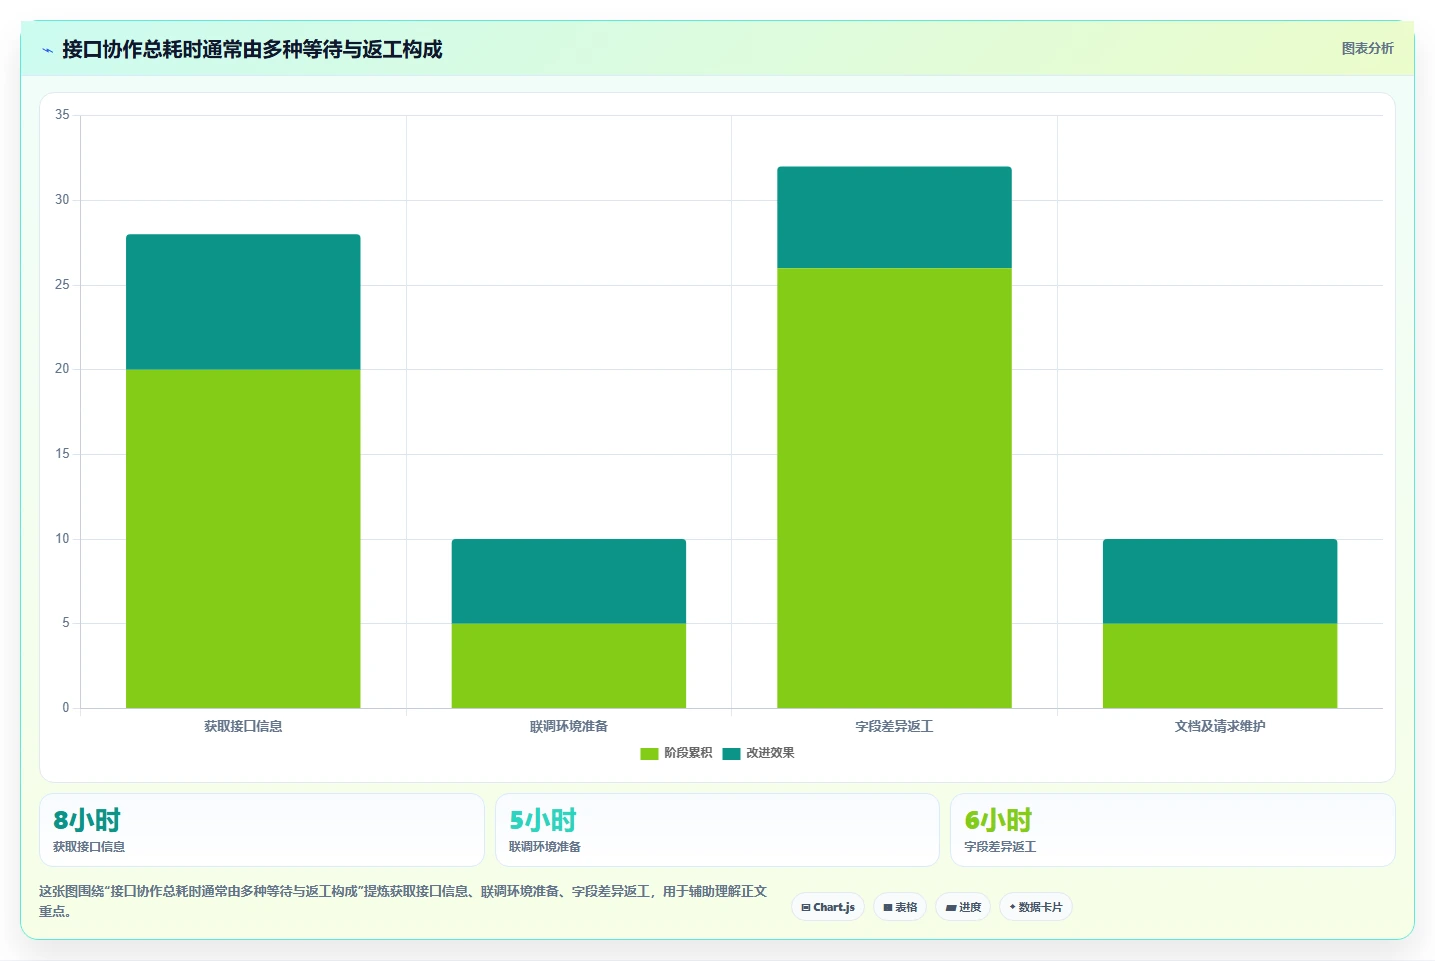Click the blue icon beside the chart title

[x=47, y=50]
